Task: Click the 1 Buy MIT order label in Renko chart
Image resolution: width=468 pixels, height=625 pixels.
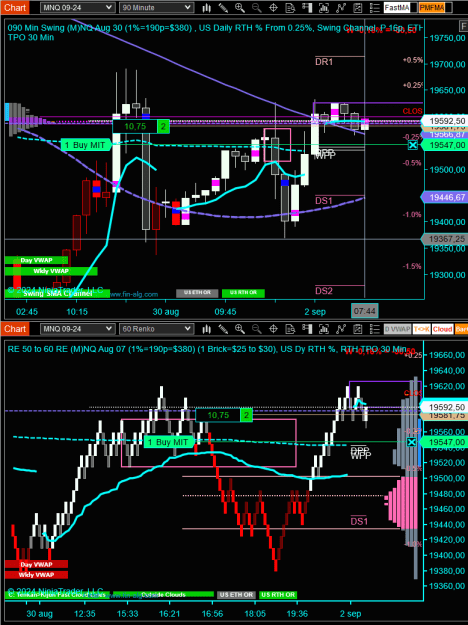Action: pos(168,442)
